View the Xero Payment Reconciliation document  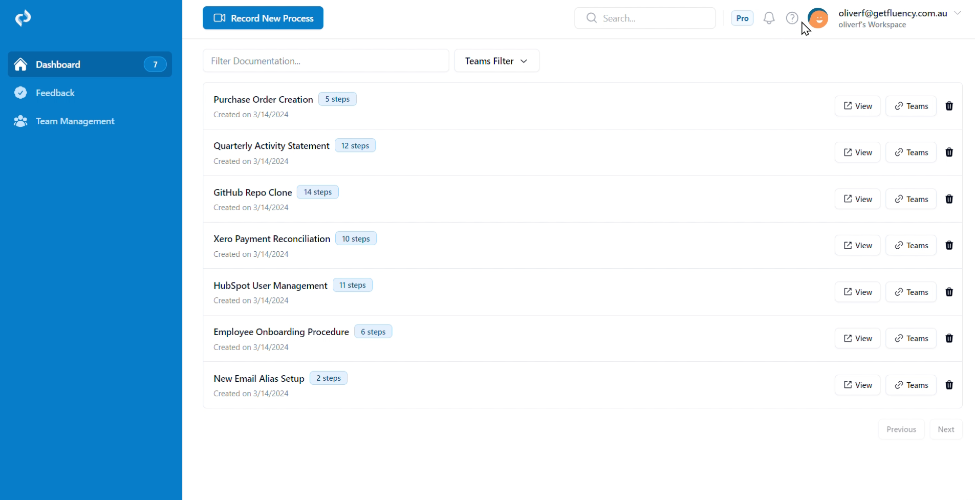[857, 245]
